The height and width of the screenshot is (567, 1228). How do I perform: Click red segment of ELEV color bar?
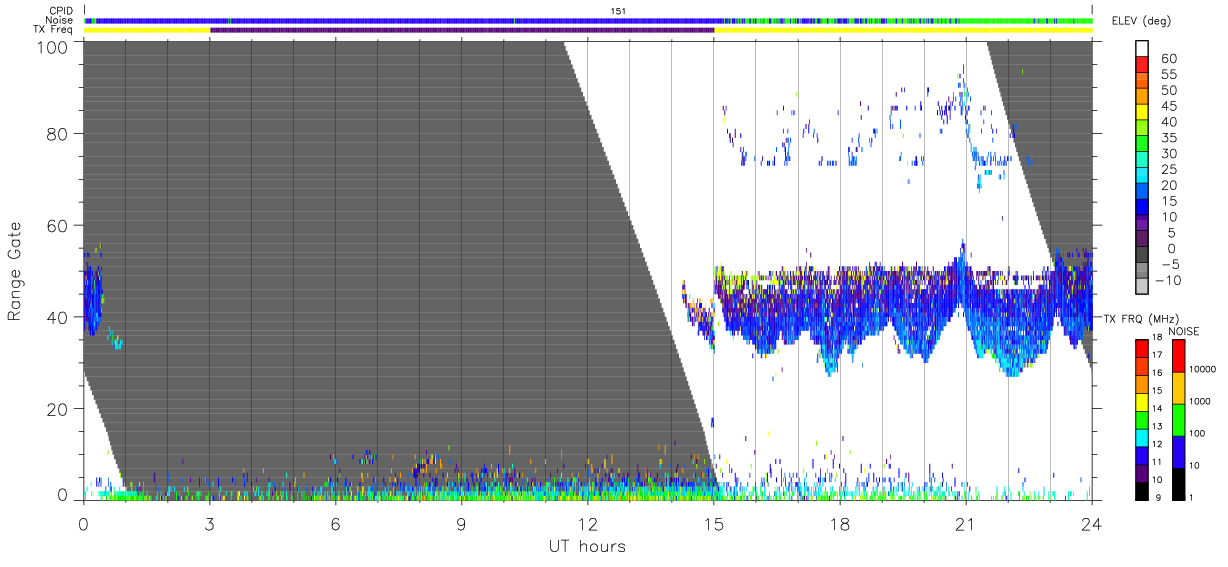1144,66
